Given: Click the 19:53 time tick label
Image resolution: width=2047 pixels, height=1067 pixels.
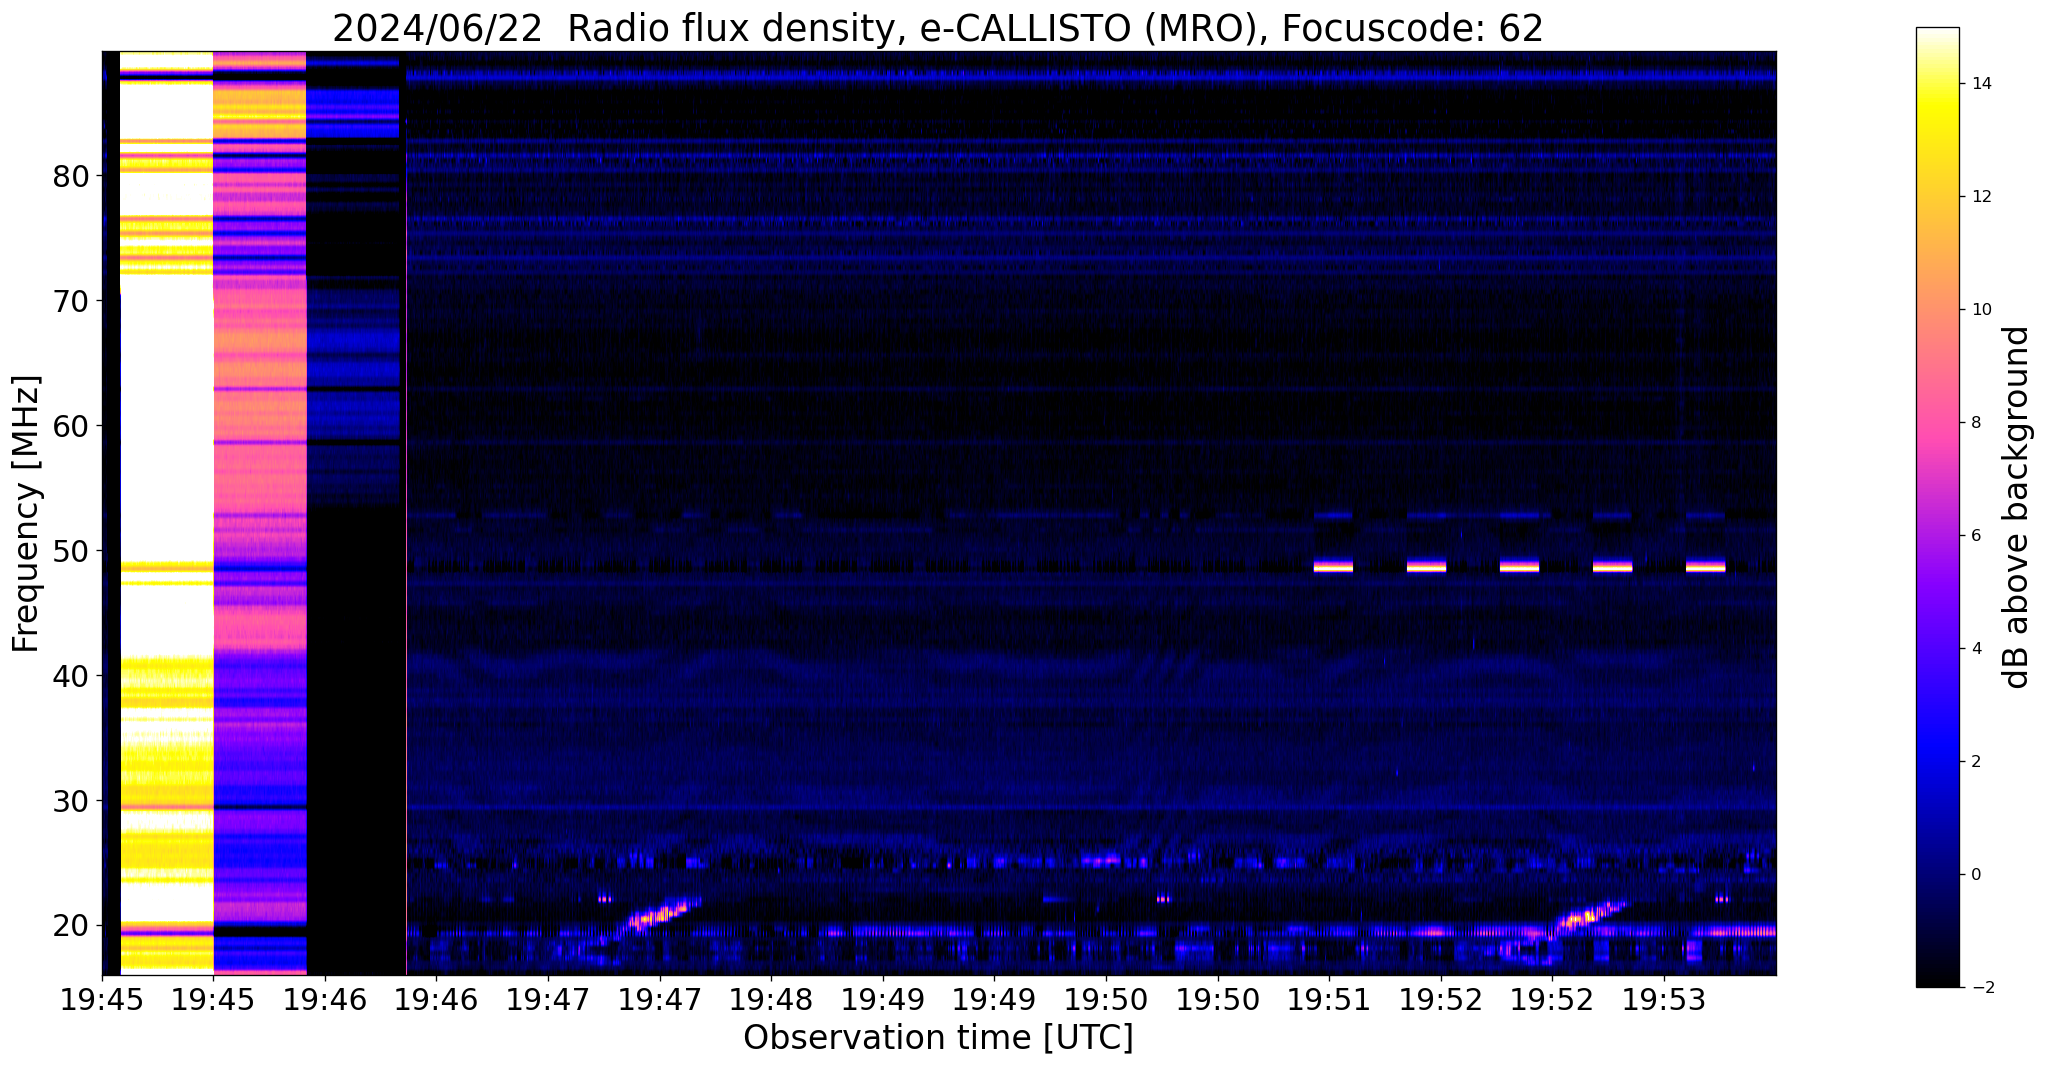Looking at the screenshot, I should [x=1663, y=1000].
